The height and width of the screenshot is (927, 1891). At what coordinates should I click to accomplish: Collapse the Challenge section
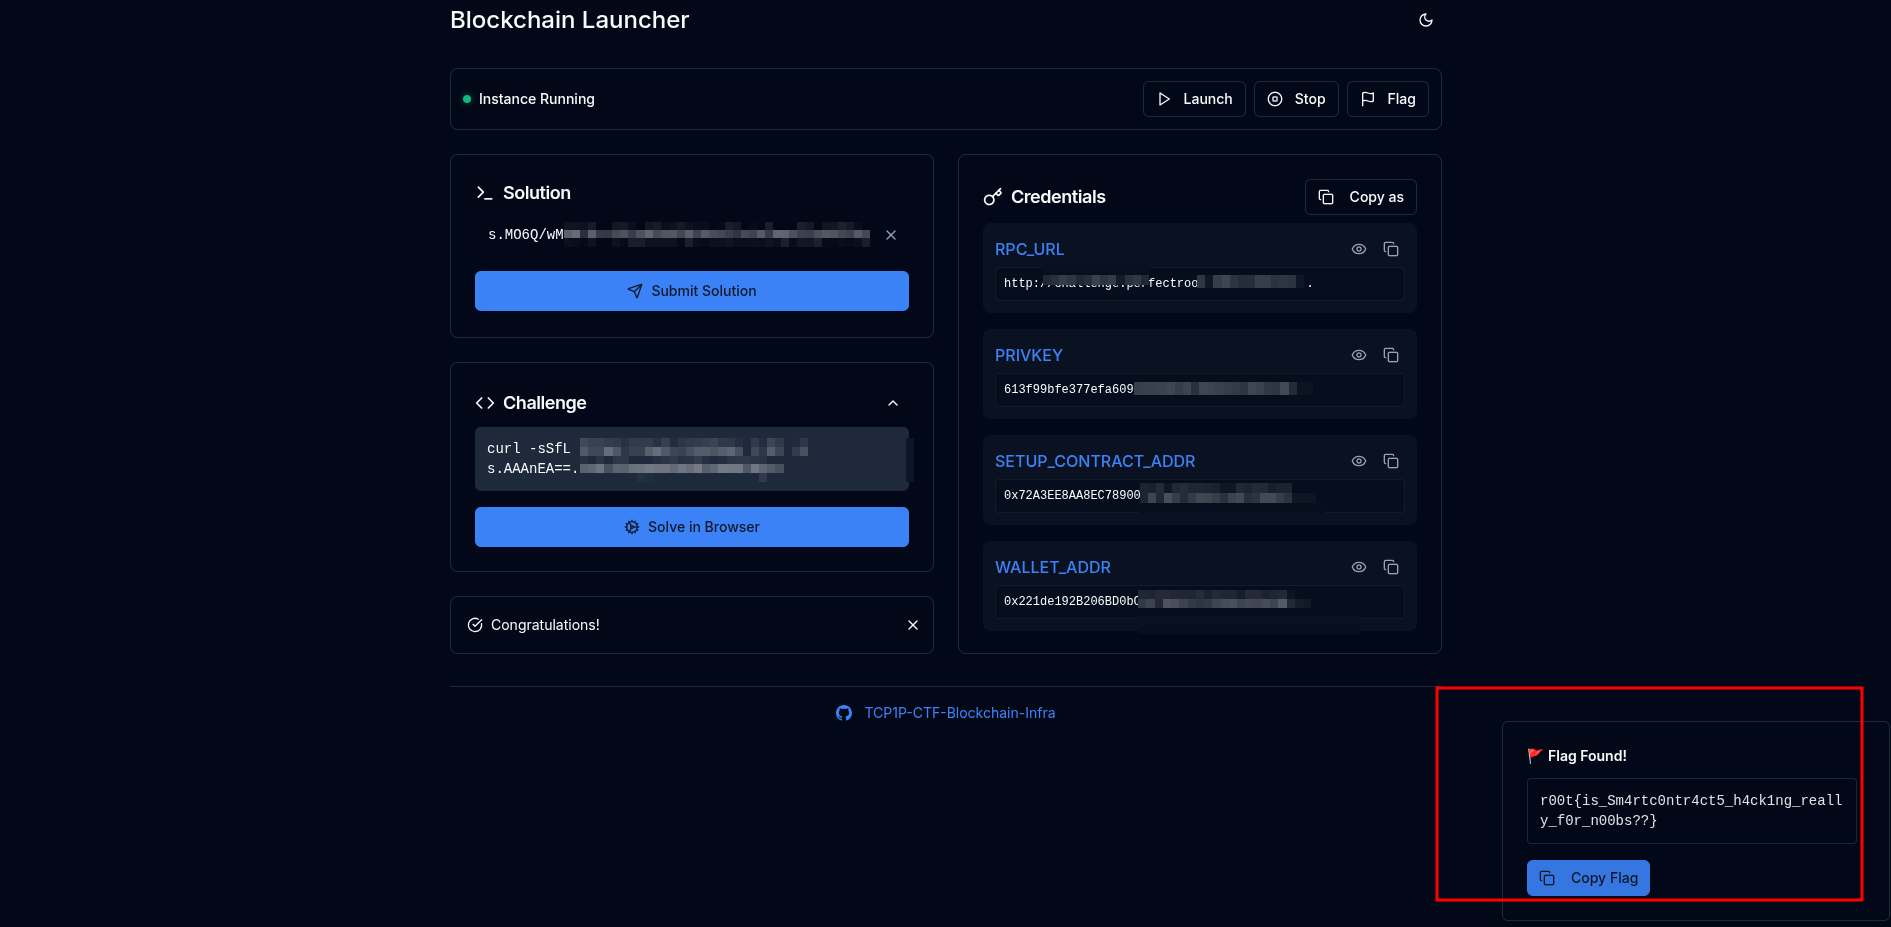pyautogui.click(x=893, y=403)
